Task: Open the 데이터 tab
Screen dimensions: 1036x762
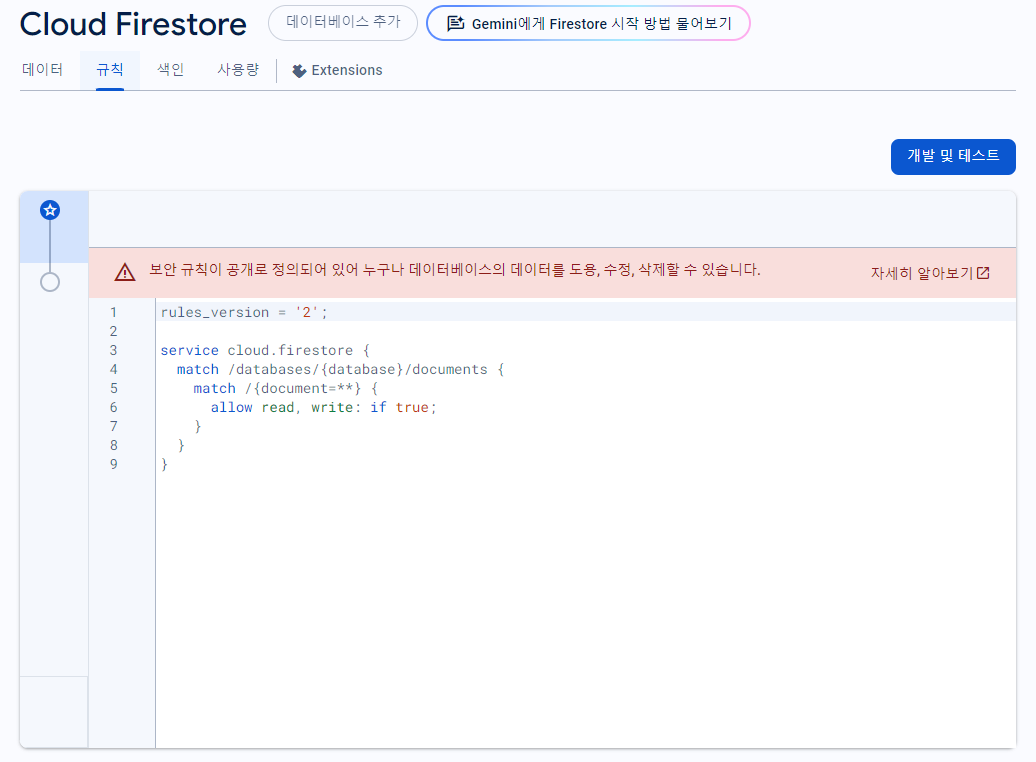Action: click(42, 70)
